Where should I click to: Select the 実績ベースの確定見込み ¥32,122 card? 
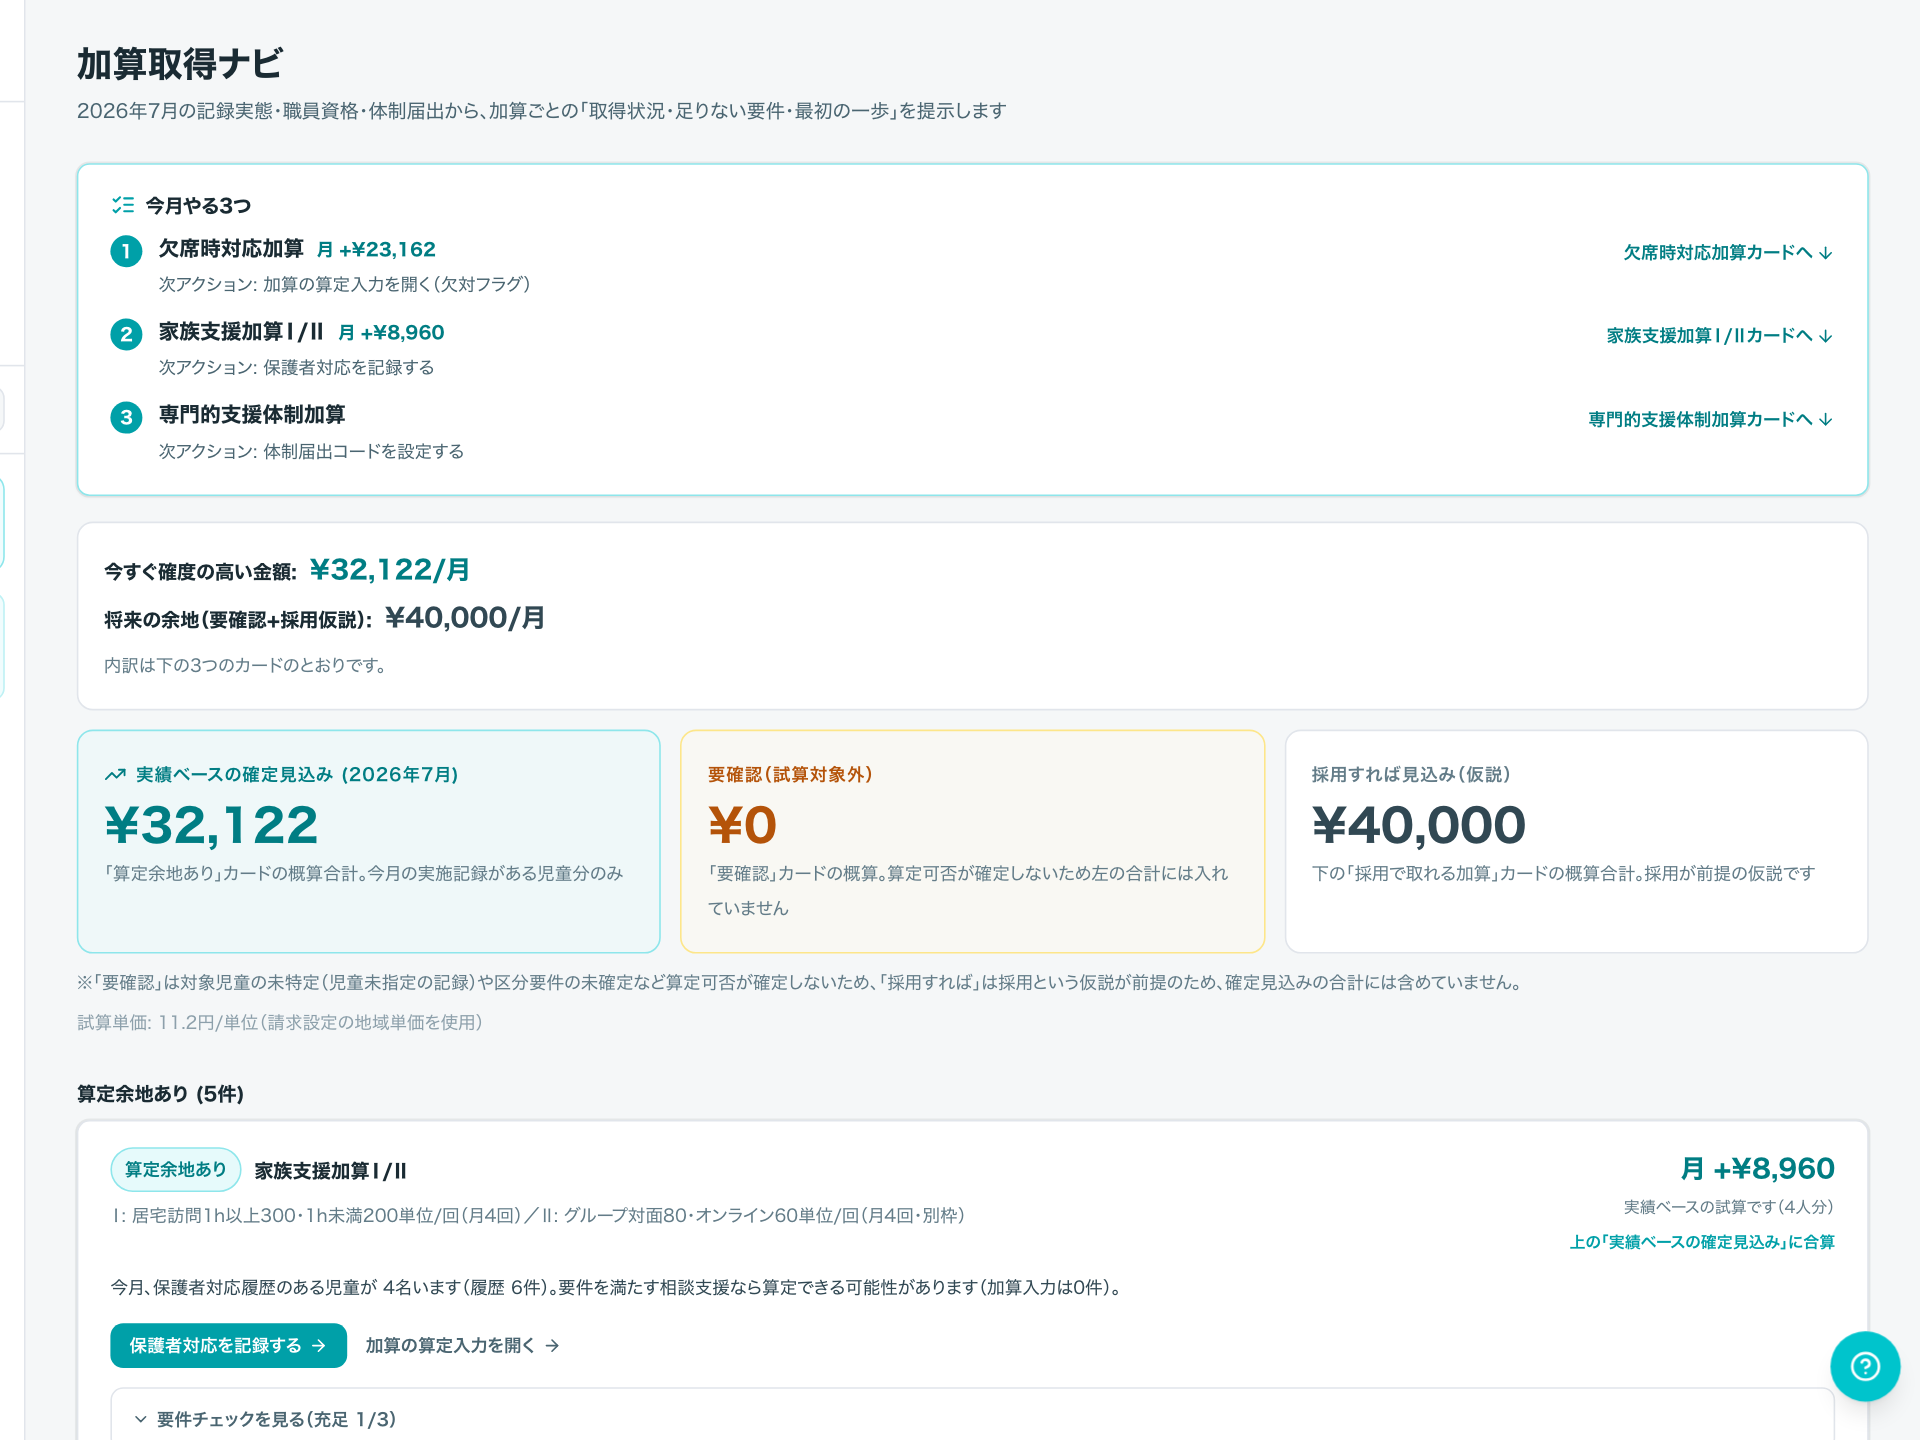pyautogui.click(x=368, y=841)
